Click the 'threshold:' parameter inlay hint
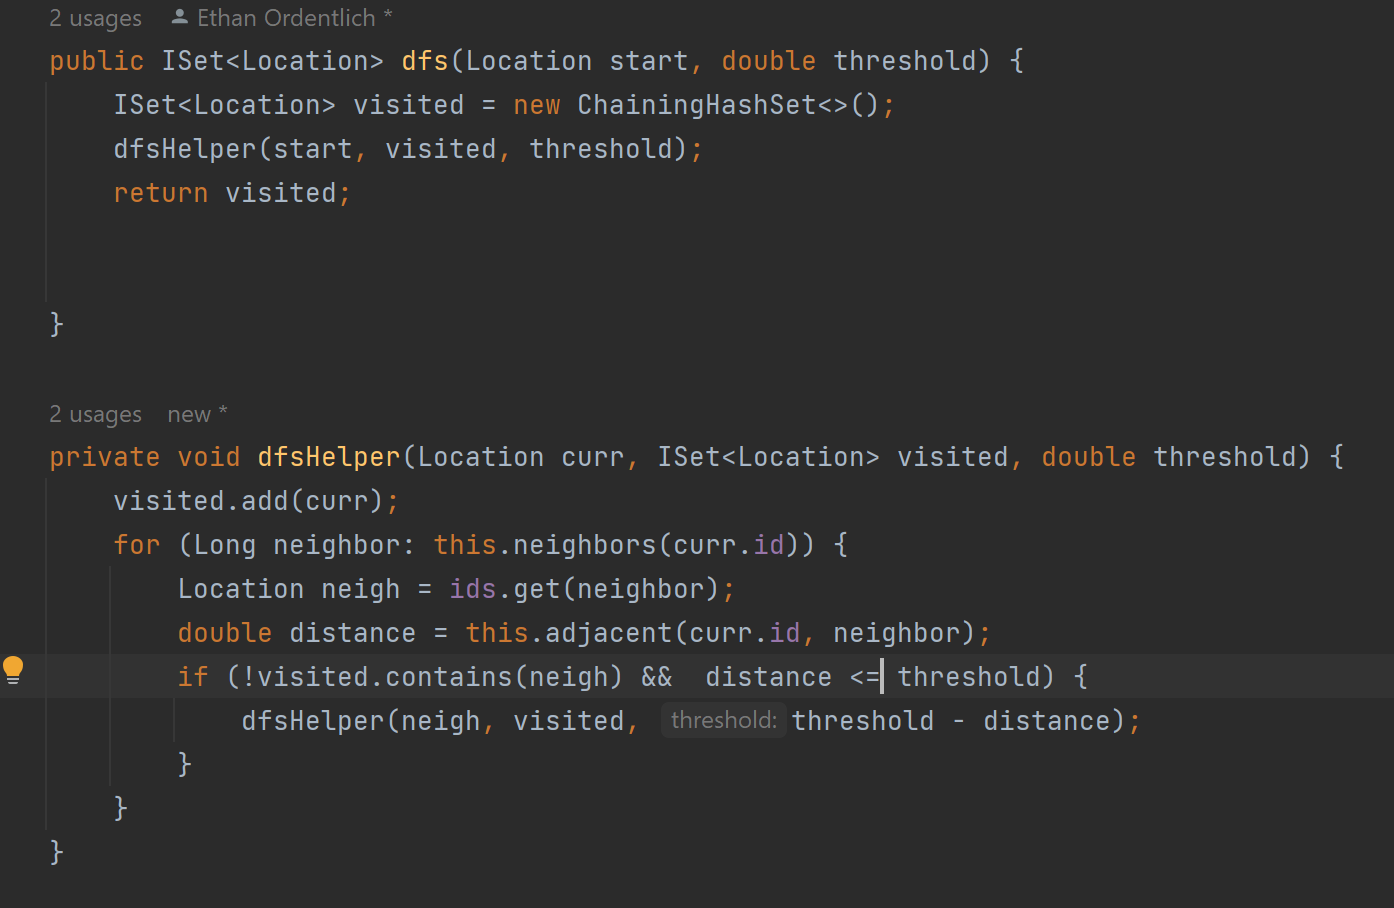The height and width of the screenshot is (908, 1394). [723, 720]
